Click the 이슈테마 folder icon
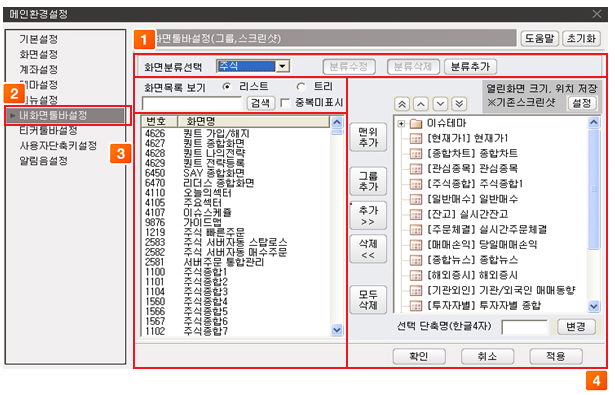615x395 pixels. (x=415, y=124)
